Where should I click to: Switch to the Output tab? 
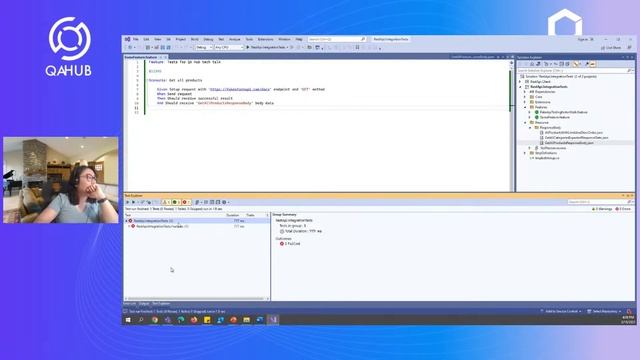pyautogui.click(x=144, y=304)
